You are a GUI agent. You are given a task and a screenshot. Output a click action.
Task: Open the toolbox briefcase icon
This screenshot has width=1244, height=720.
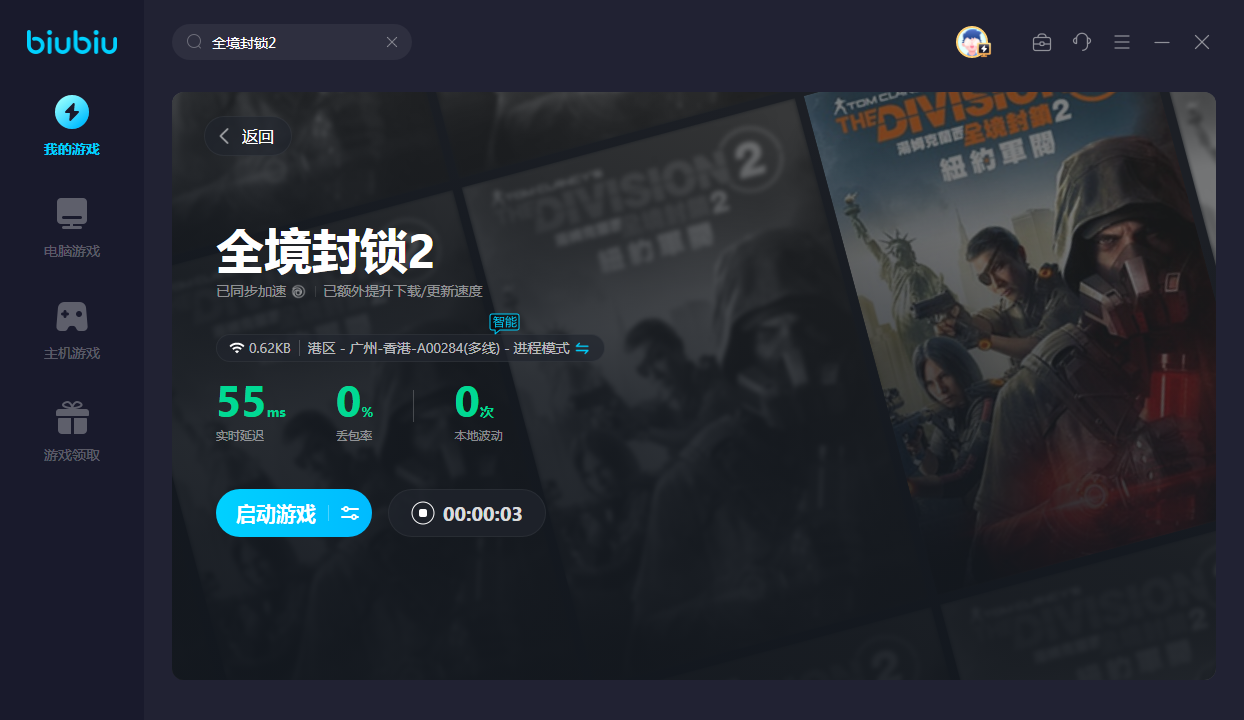coord(1042,42)
